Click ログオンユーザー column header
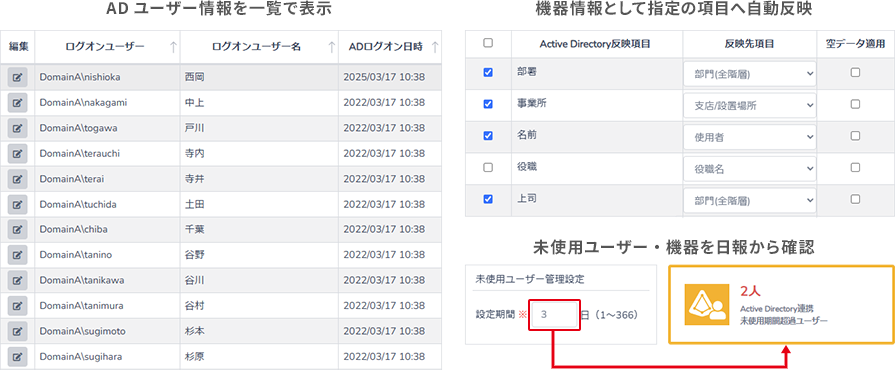Screen dimensions: 895x370 (107, 47)
